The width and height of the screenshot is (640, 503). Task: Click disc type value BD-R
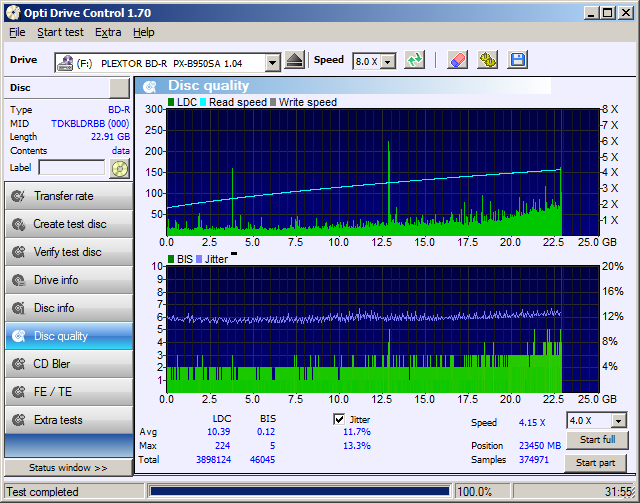pyautogui.click(x=119, y=110)
